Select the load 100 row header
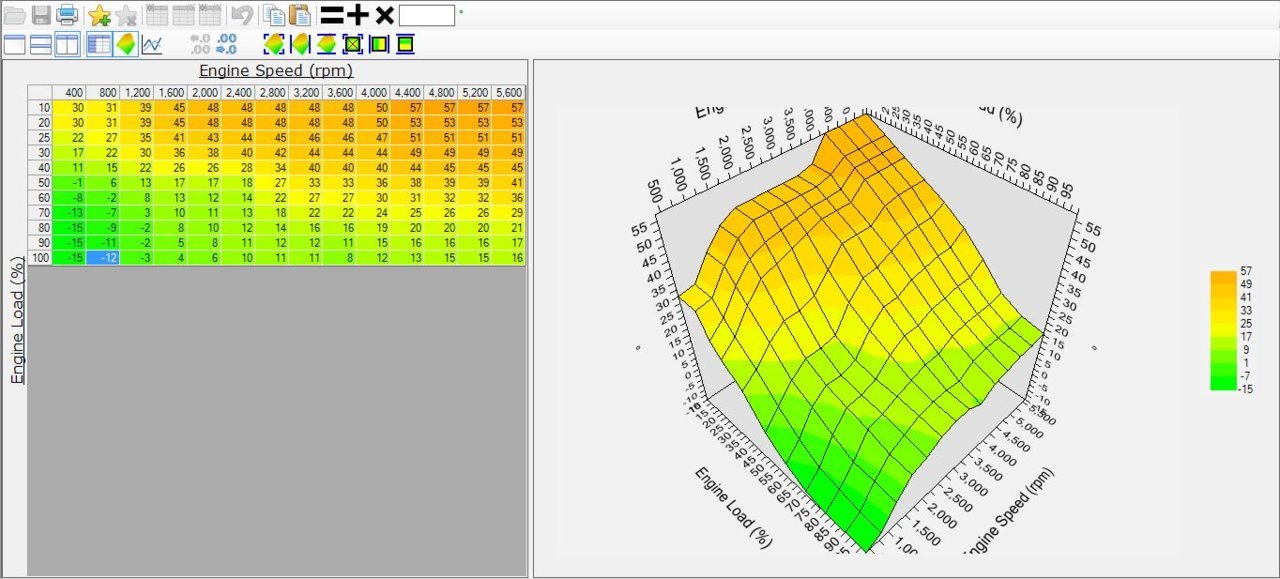 (x=40, y=257)
